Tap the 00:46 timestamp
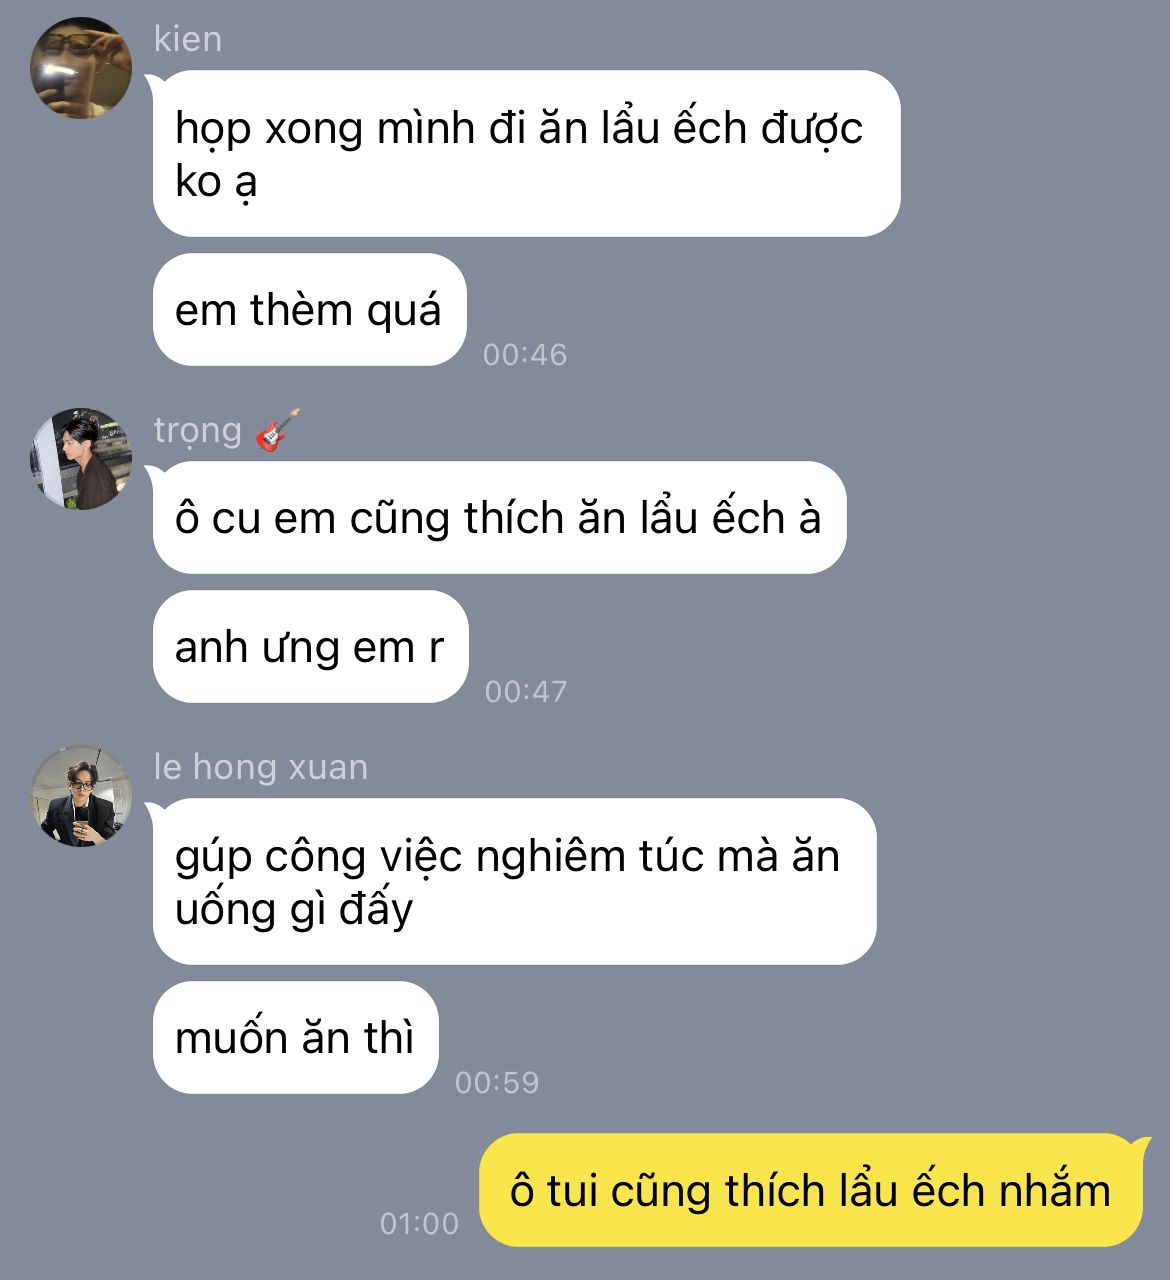 point(525,354)
